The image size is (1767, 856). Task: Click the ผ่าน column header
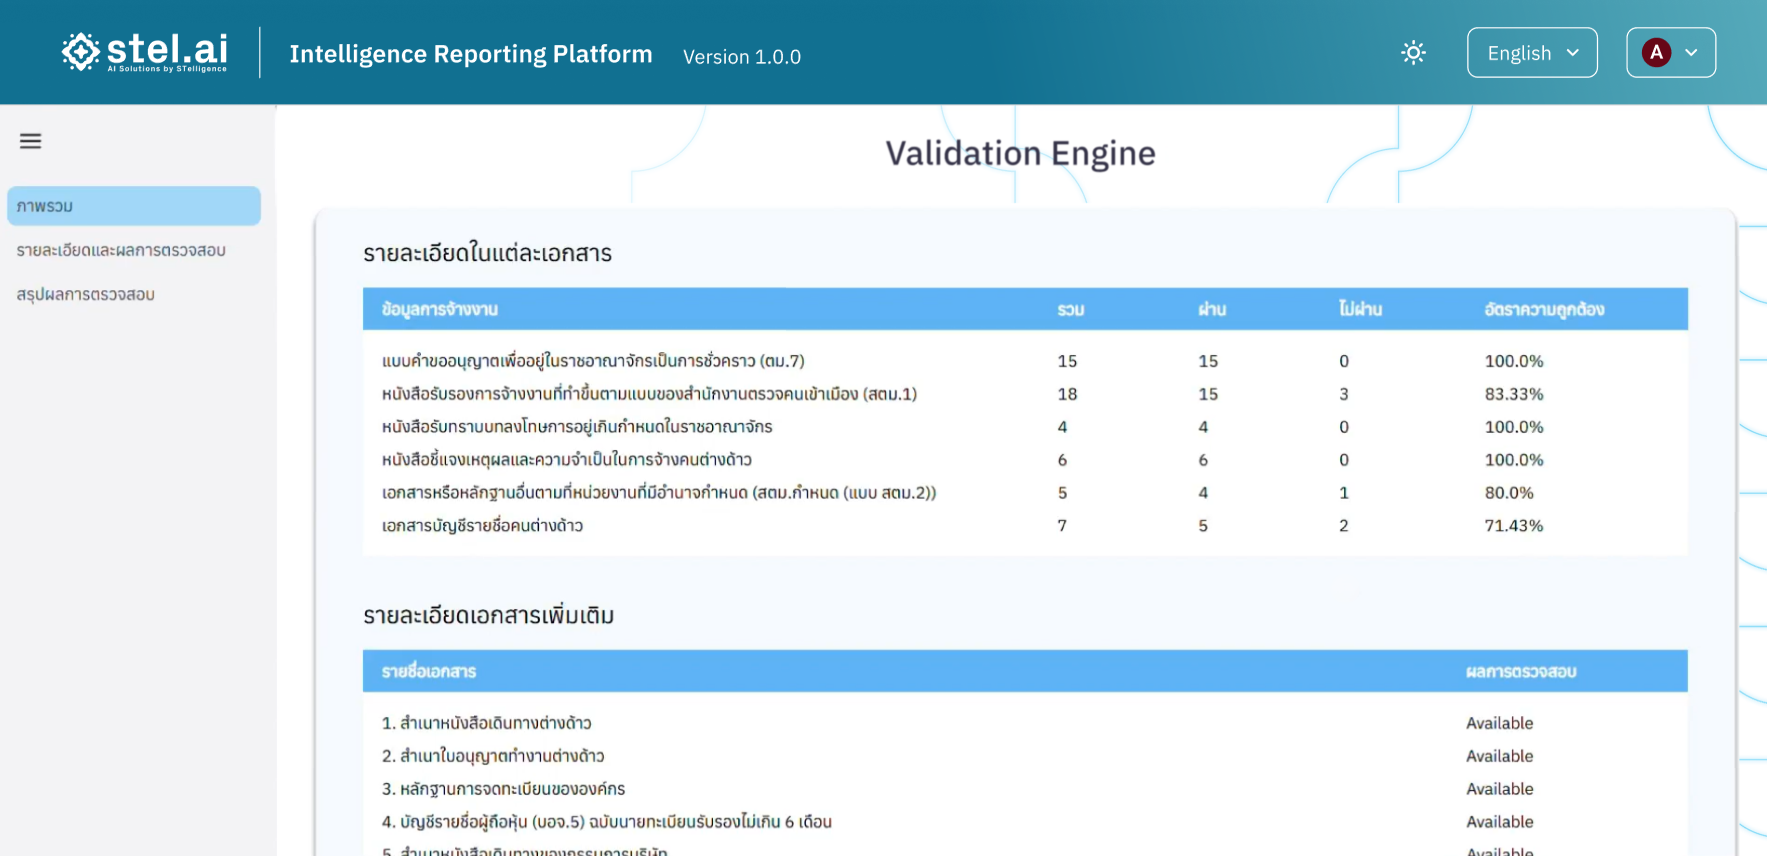(1212, 310)
